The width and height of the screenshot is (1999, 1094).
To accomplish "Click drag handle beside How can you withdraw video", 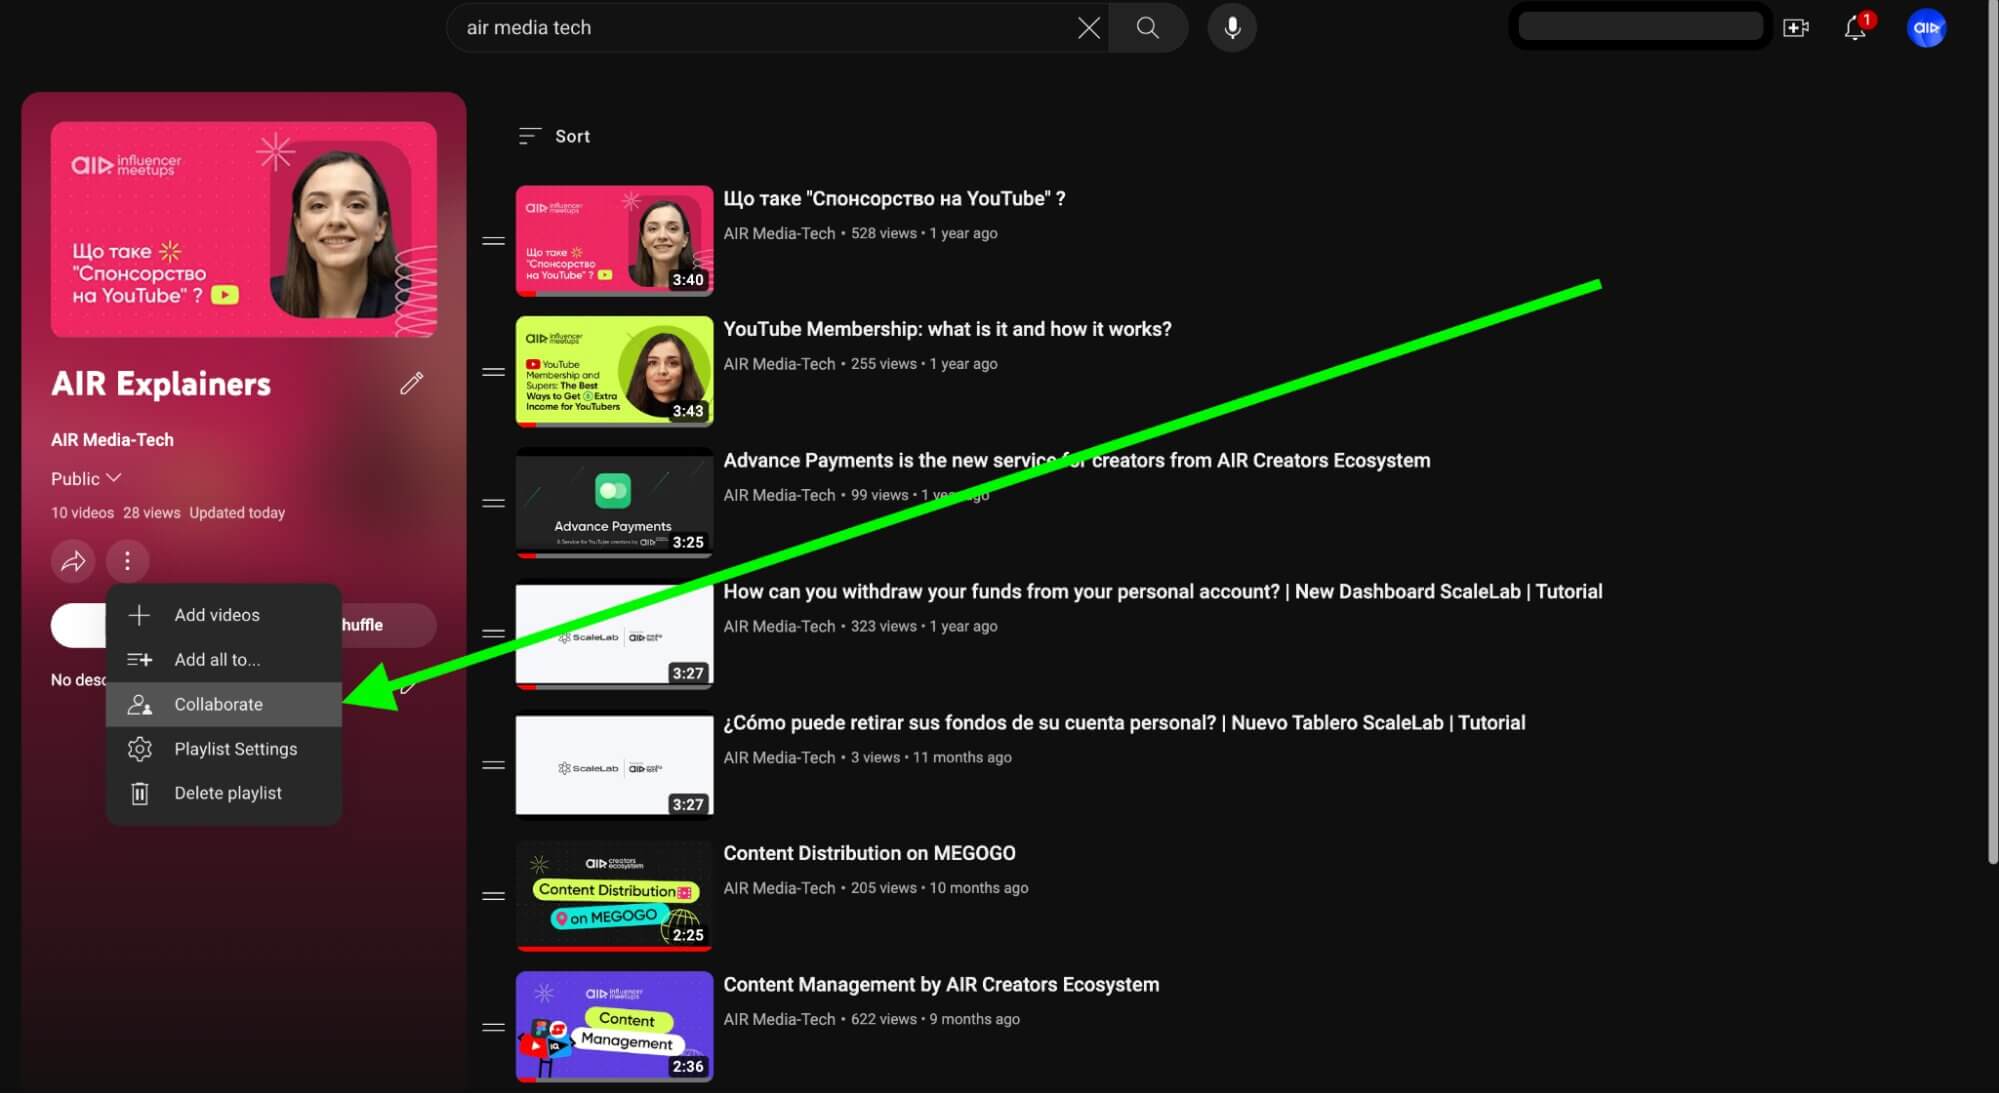I will pos(493,634).
